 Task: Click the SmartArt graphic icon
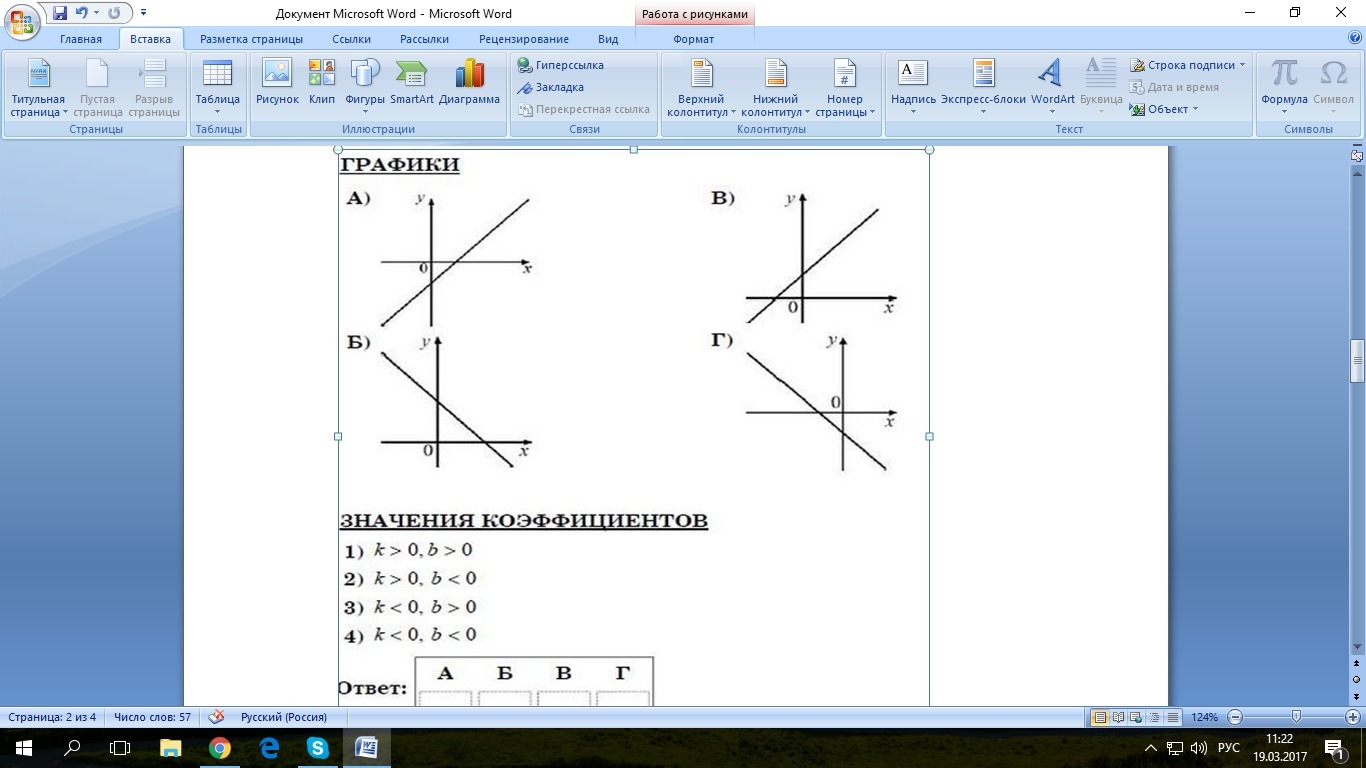[411, 82]
